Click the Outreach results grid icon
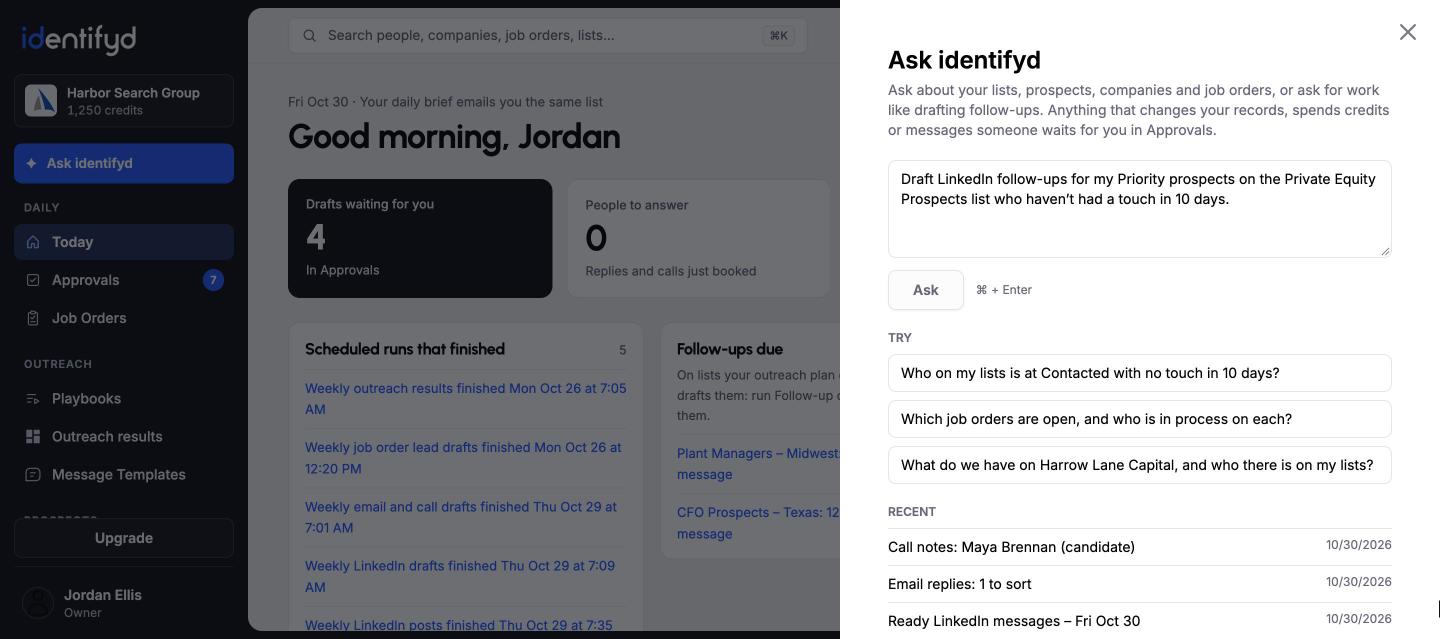This screenshot has width=1440, height=639. (x=33, y=436)
